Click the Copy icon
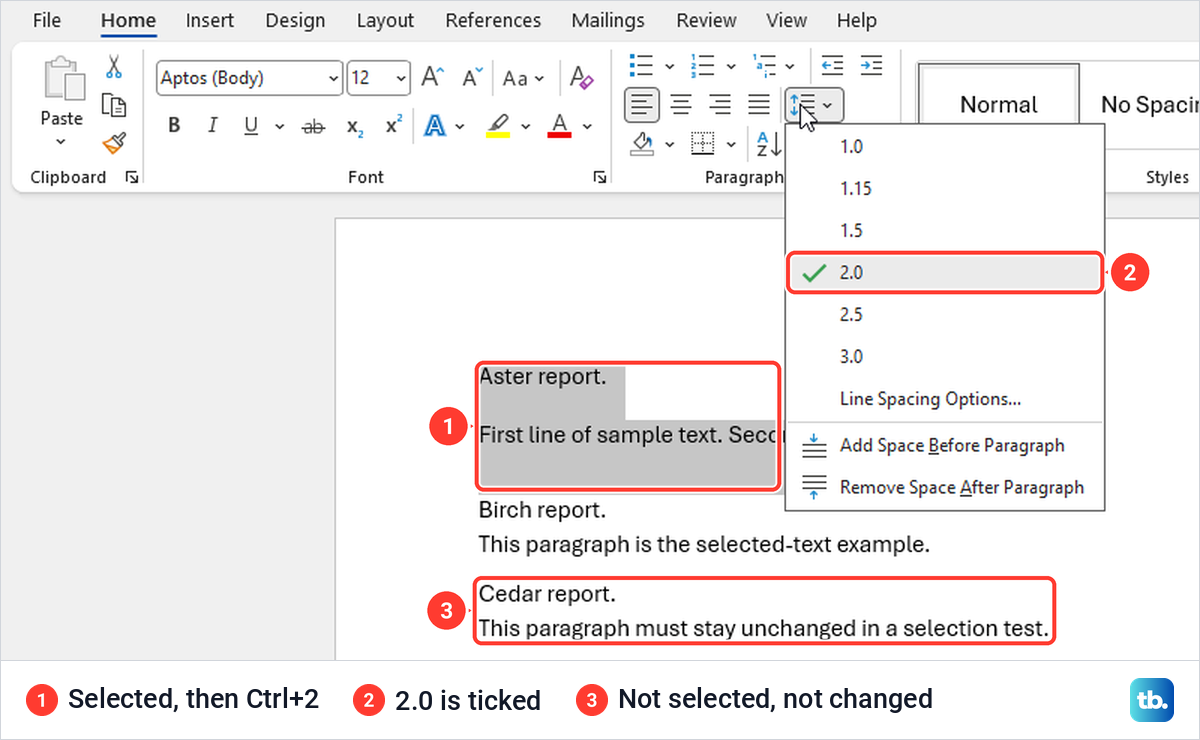Screen dimensions: 1200x740 tap(114, 105)
